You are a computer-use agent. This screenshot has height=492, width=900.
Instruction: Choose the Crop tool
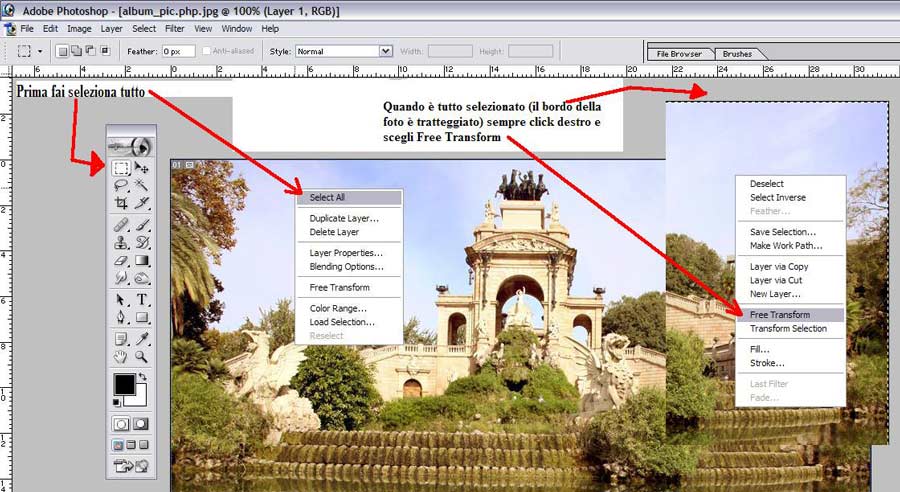120,203
